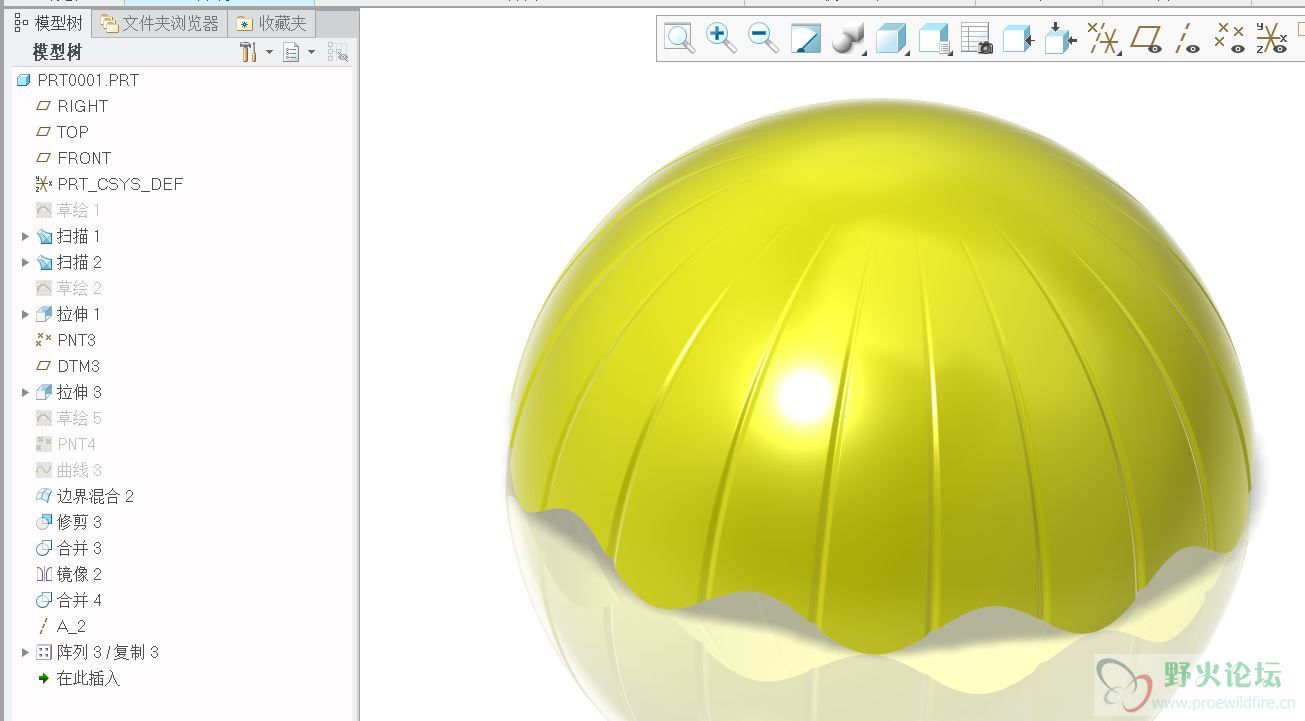Select the 修剪 3 trim feature
The image size is (1305, 721).
click(69, 522)
